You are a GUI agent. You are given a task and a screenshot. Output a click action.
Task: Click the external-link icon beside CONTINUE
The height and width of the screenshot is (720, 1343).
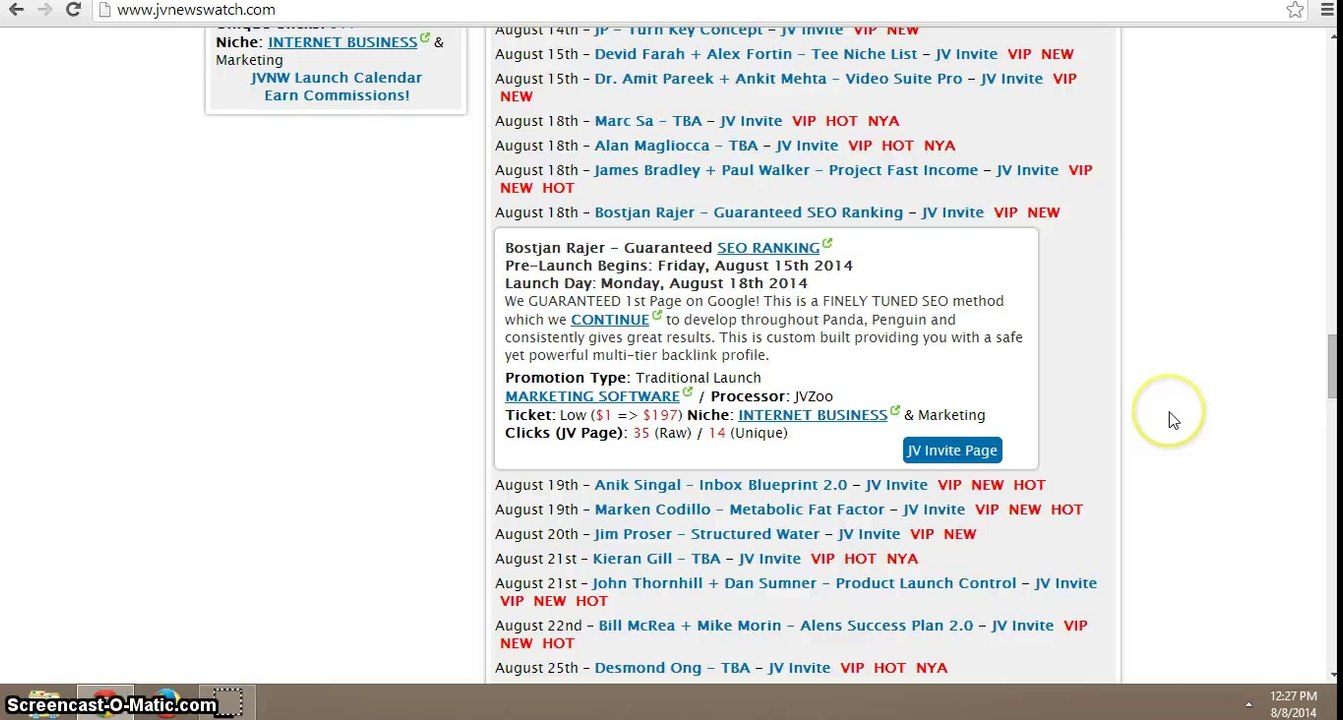657,315
